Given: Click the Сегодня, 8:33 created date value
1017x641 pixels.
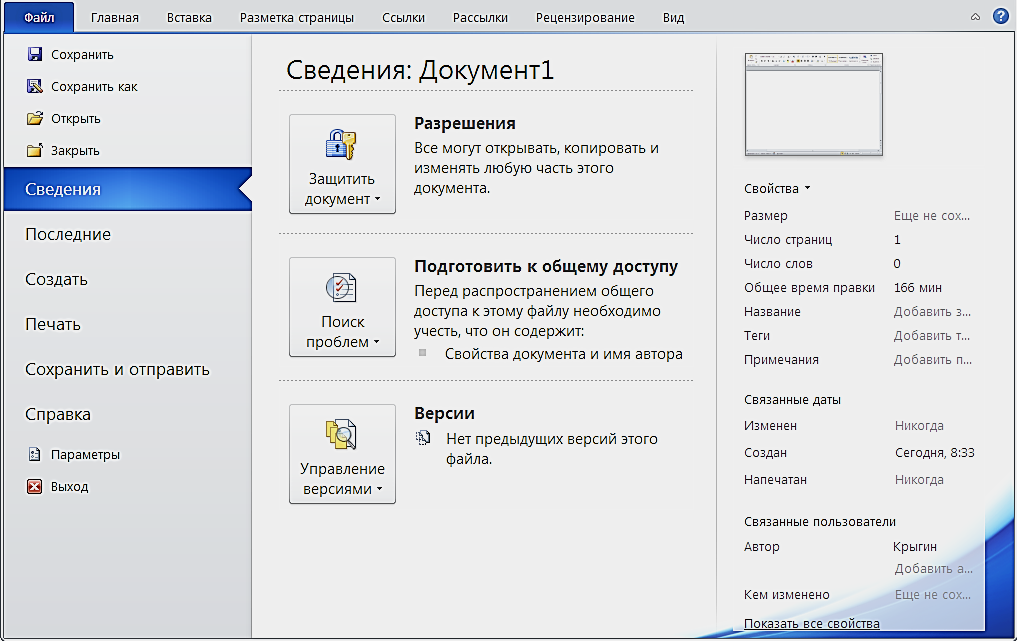Looking at the screenshot, I should click(x=935, y=453).
